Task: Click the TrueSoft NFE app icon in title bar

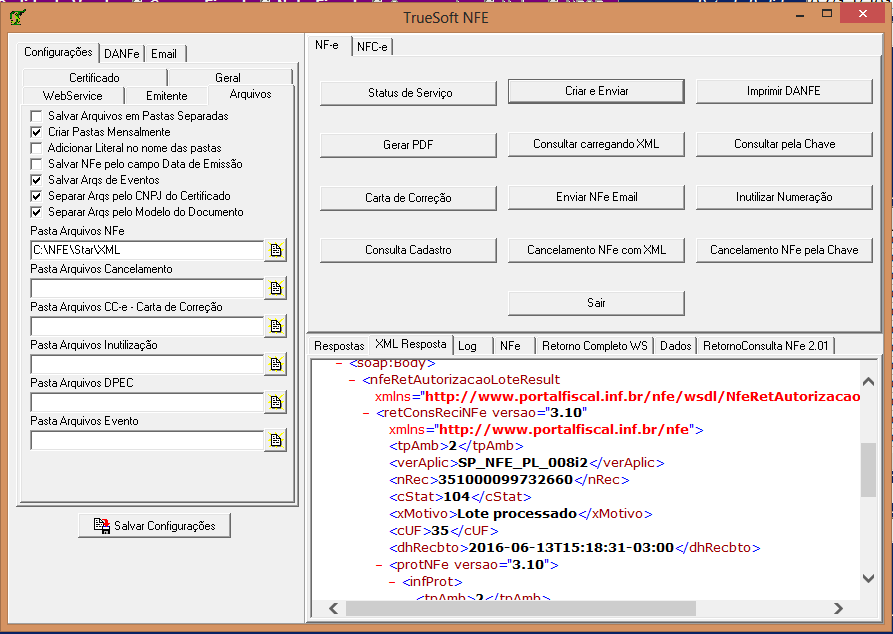Action: pyautogui.click(x=17, y=18)
